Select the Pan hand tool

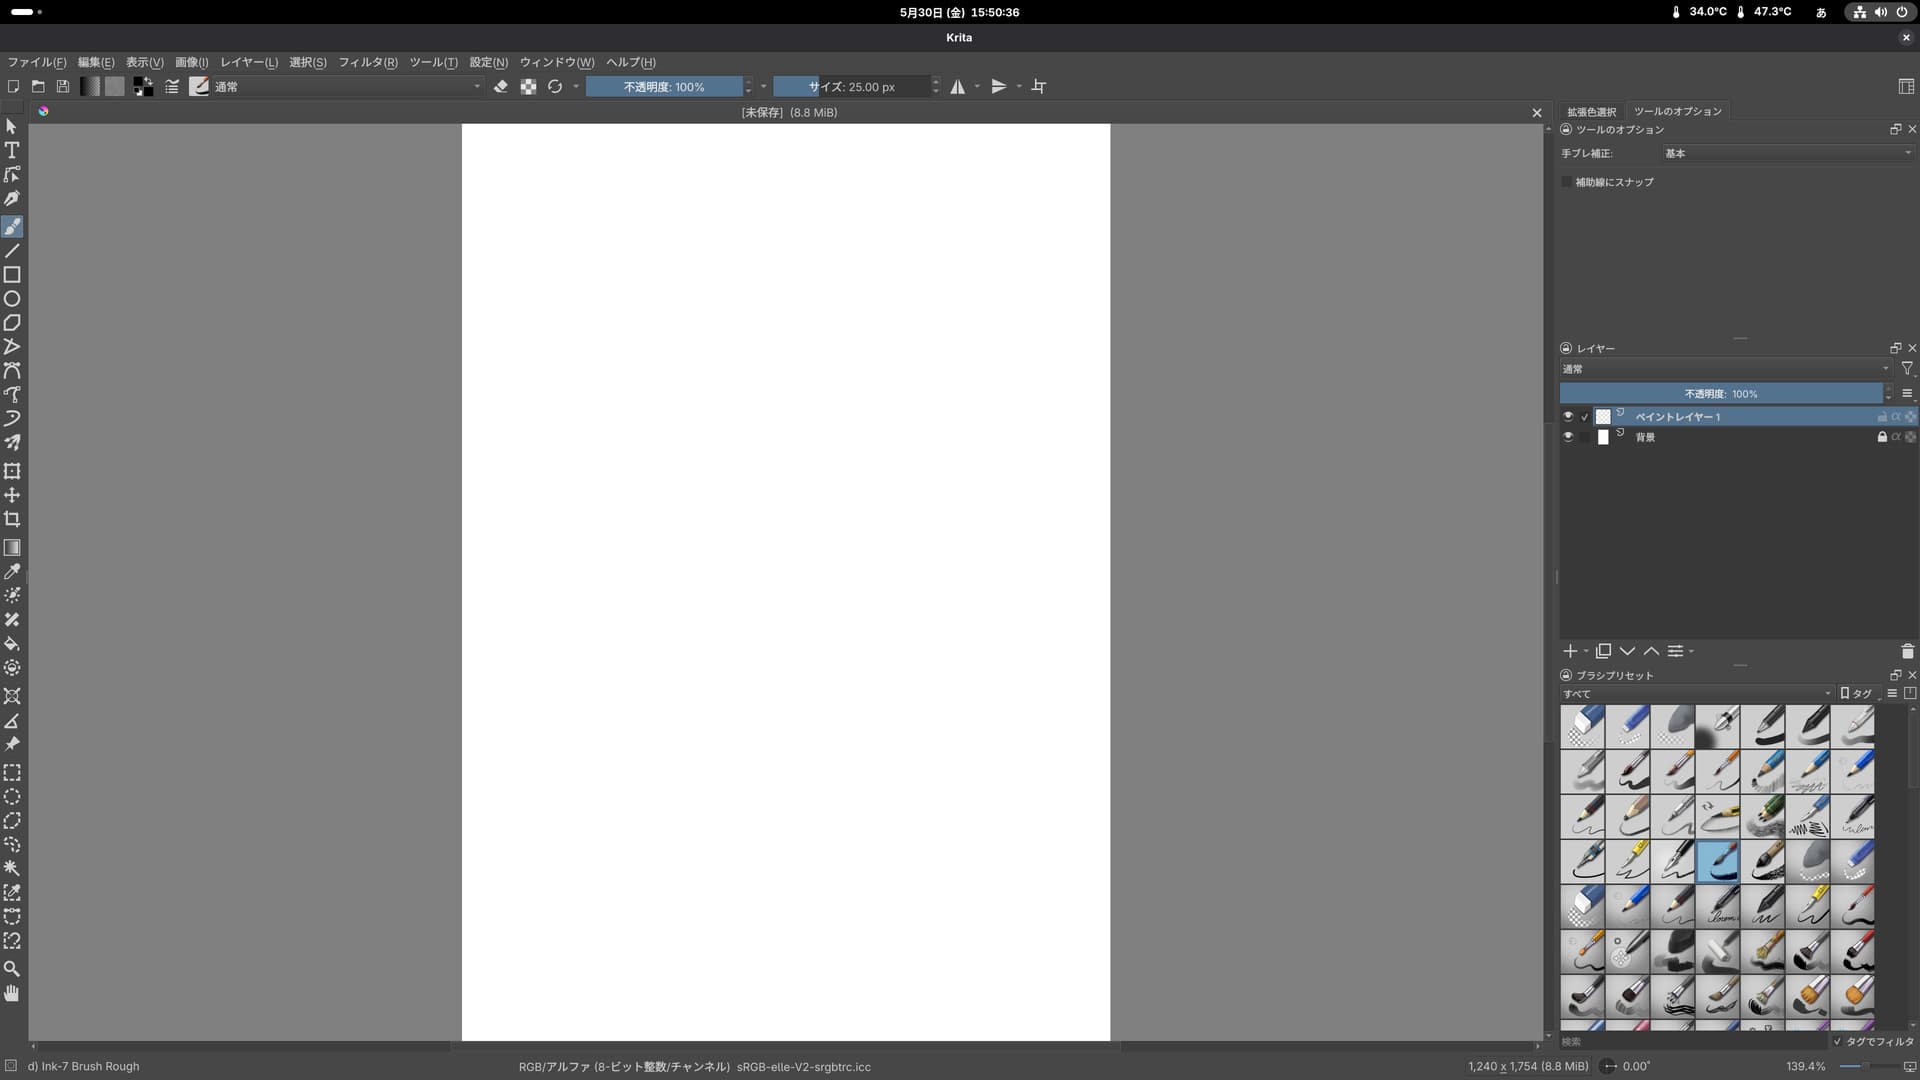12,993
